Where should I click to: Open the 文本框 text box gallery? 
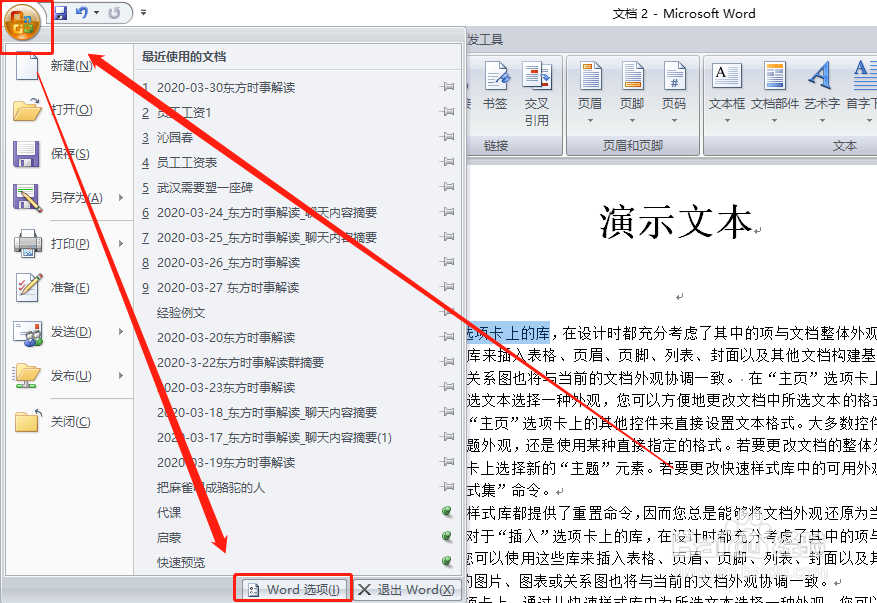pyautogui.click(x=727, y=93)
